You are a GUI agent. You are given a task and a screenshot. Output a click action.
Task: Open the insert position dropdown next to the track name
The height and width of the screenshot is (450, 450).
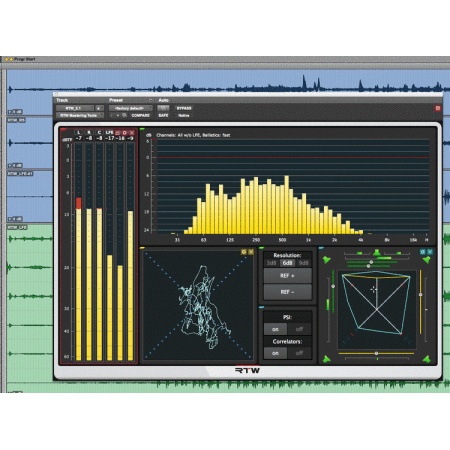99,108
